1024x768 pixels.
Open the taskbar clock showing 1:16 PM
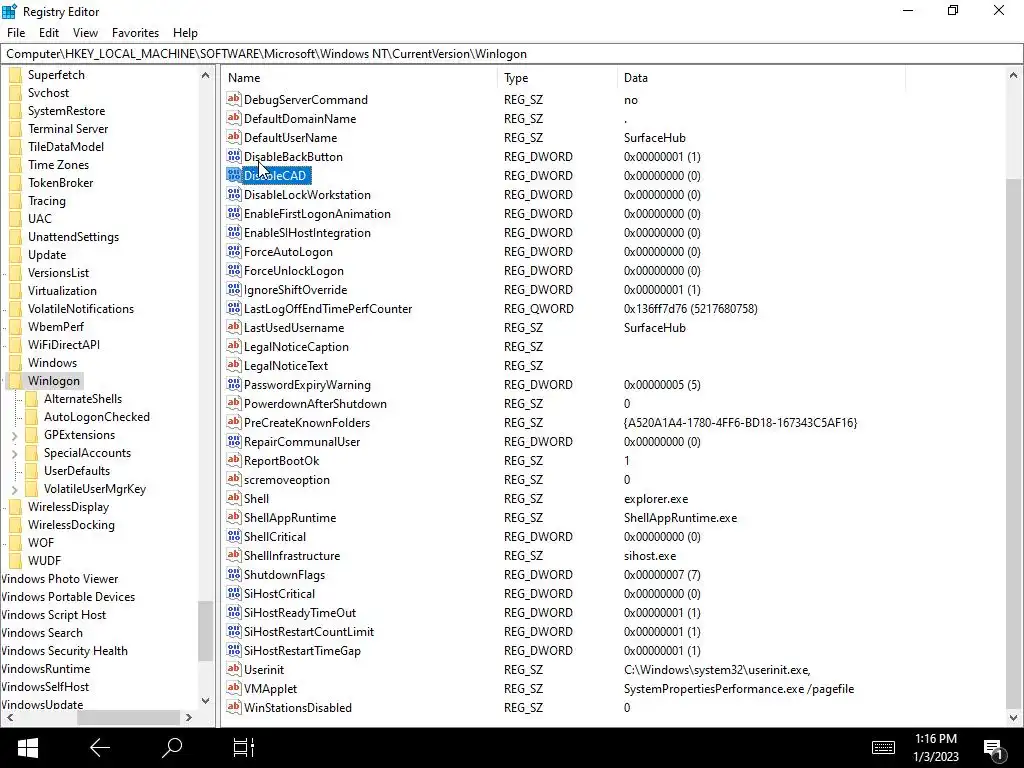(x=936, y=747)
